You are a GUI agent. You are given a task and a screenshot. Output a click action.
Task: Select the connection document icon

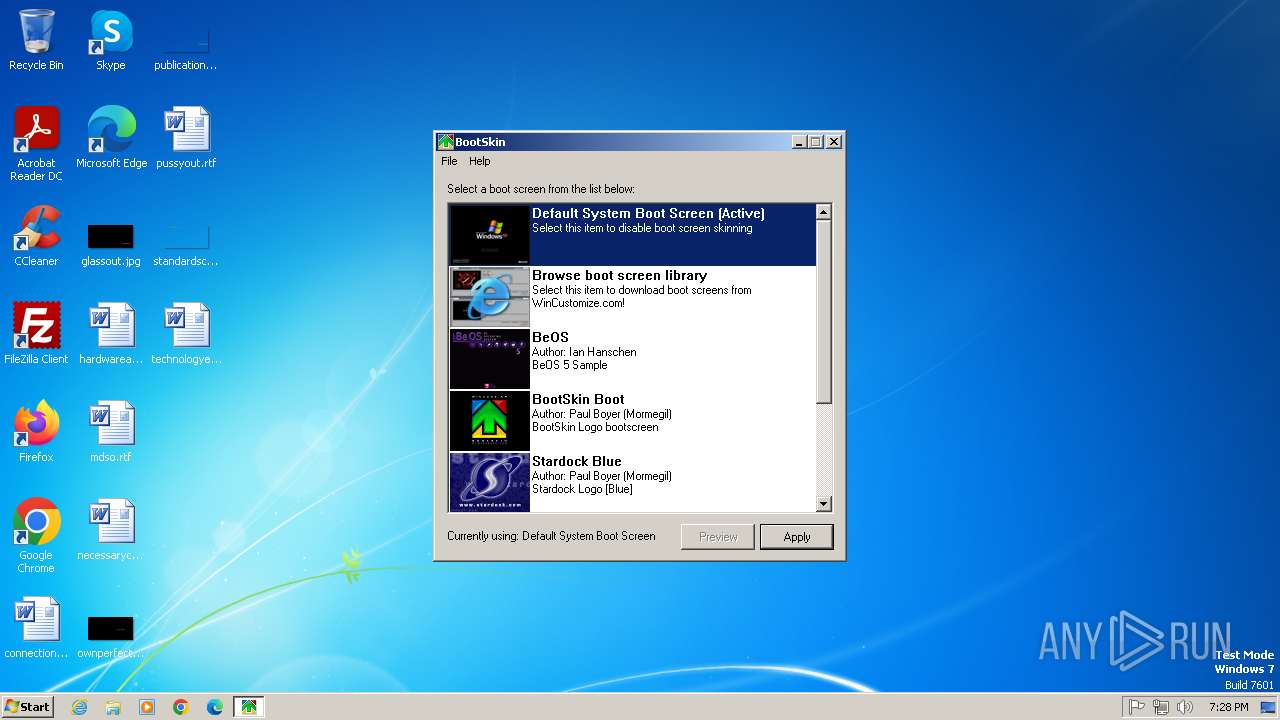tap(36, 627)
